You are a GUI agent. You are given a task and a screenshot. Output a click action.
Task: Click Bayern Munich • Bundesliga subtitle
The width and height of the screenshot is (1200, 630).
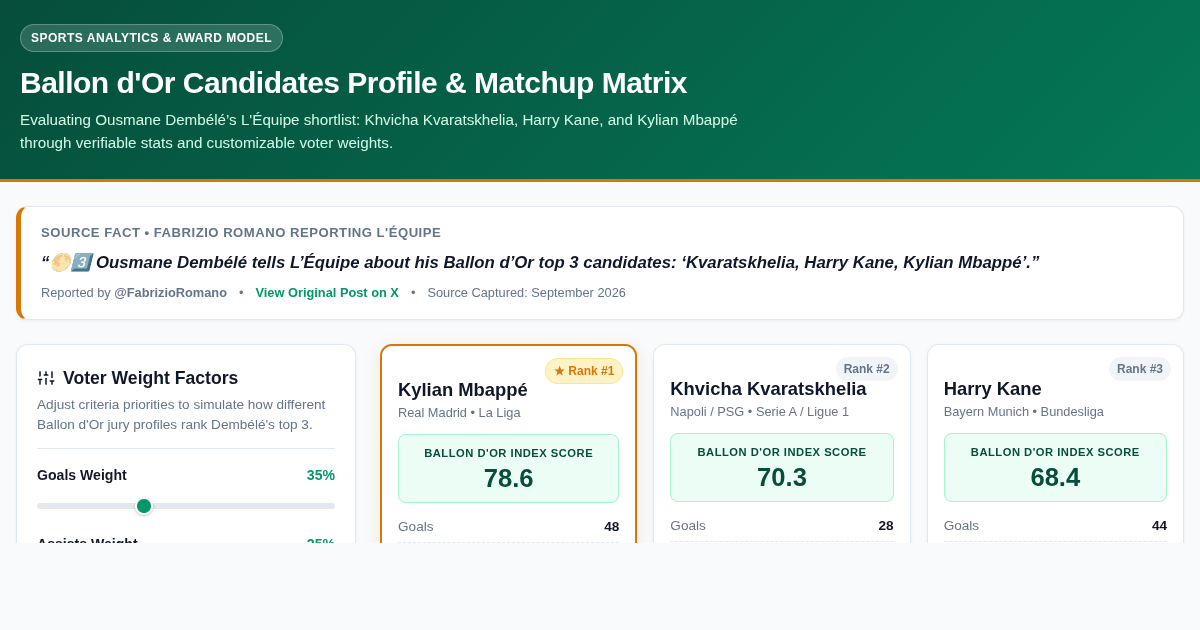pos(1024,411)
